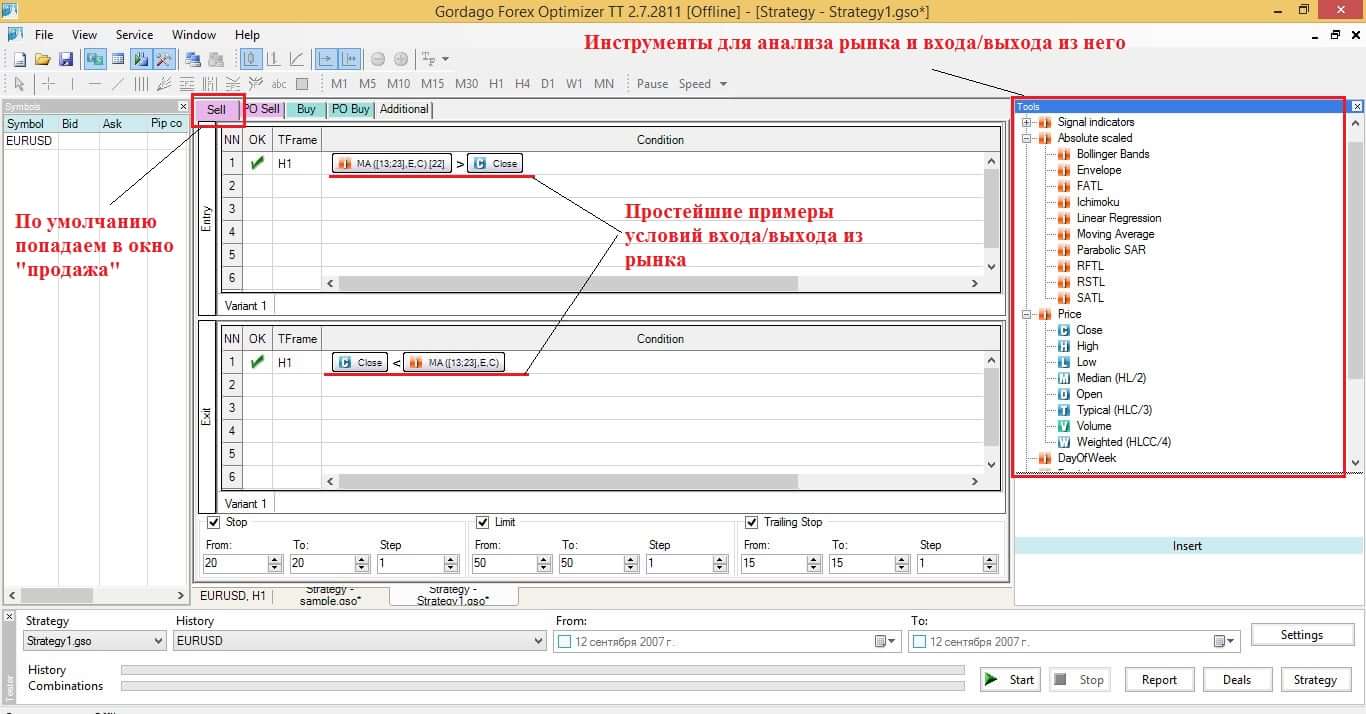Viewport: 1366px width, 714px height.
Task: Select Median (HL/2) in Tools tree
Action: (x=1111, y=378)
